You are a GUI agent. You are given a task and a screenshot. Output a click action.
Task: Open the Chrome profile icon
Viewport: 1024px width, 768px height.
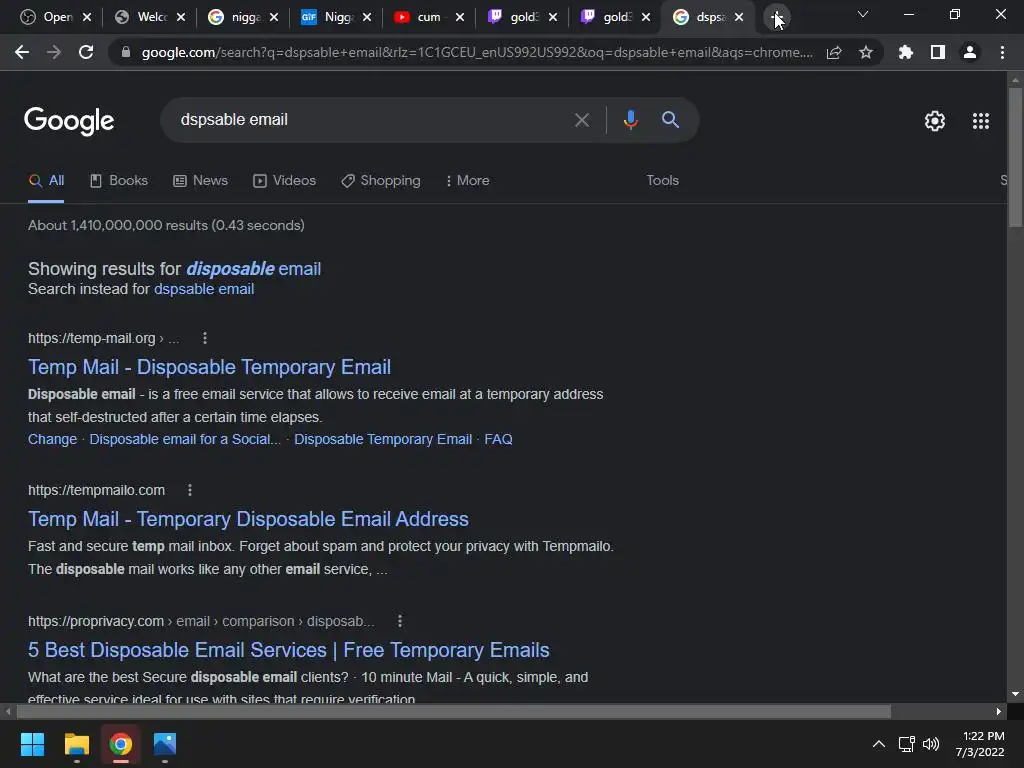click(970, 52)
